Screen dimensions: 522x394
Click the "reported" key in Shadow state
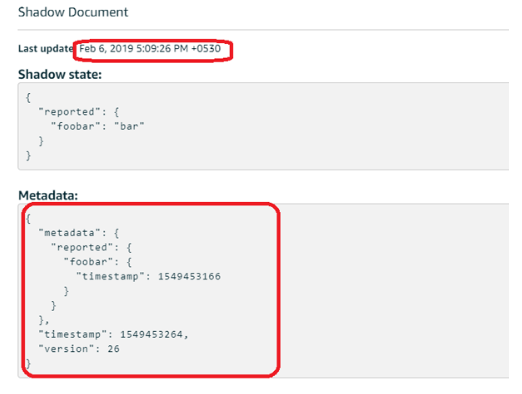(69, 112)
